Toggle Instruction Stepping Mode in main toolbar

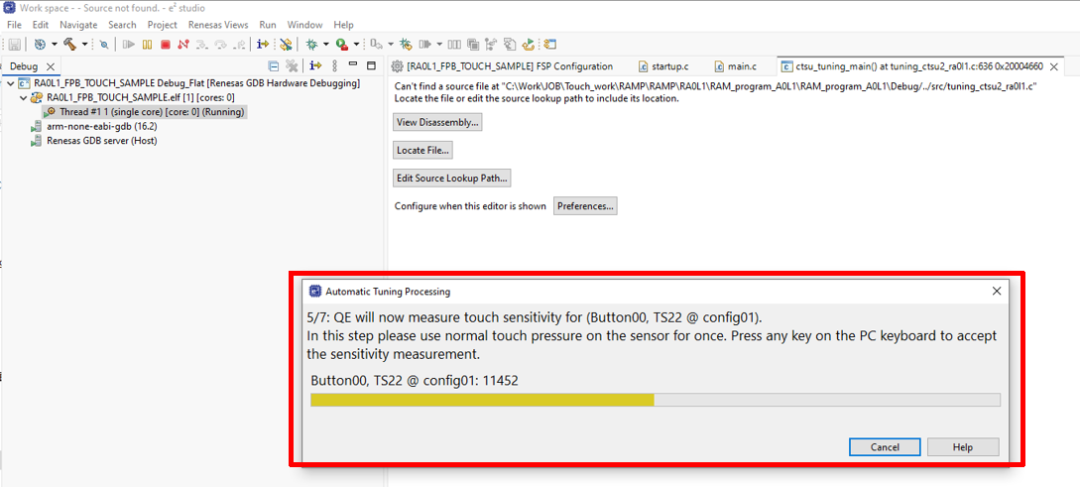click(262, 44)
